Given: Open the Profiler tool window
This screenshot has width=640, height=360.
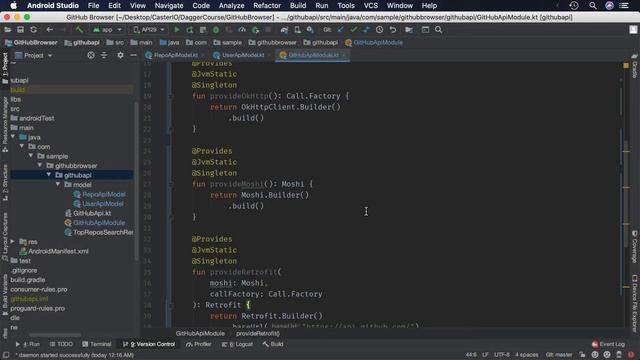Looking at the screenshot, I should pos(198,344).
